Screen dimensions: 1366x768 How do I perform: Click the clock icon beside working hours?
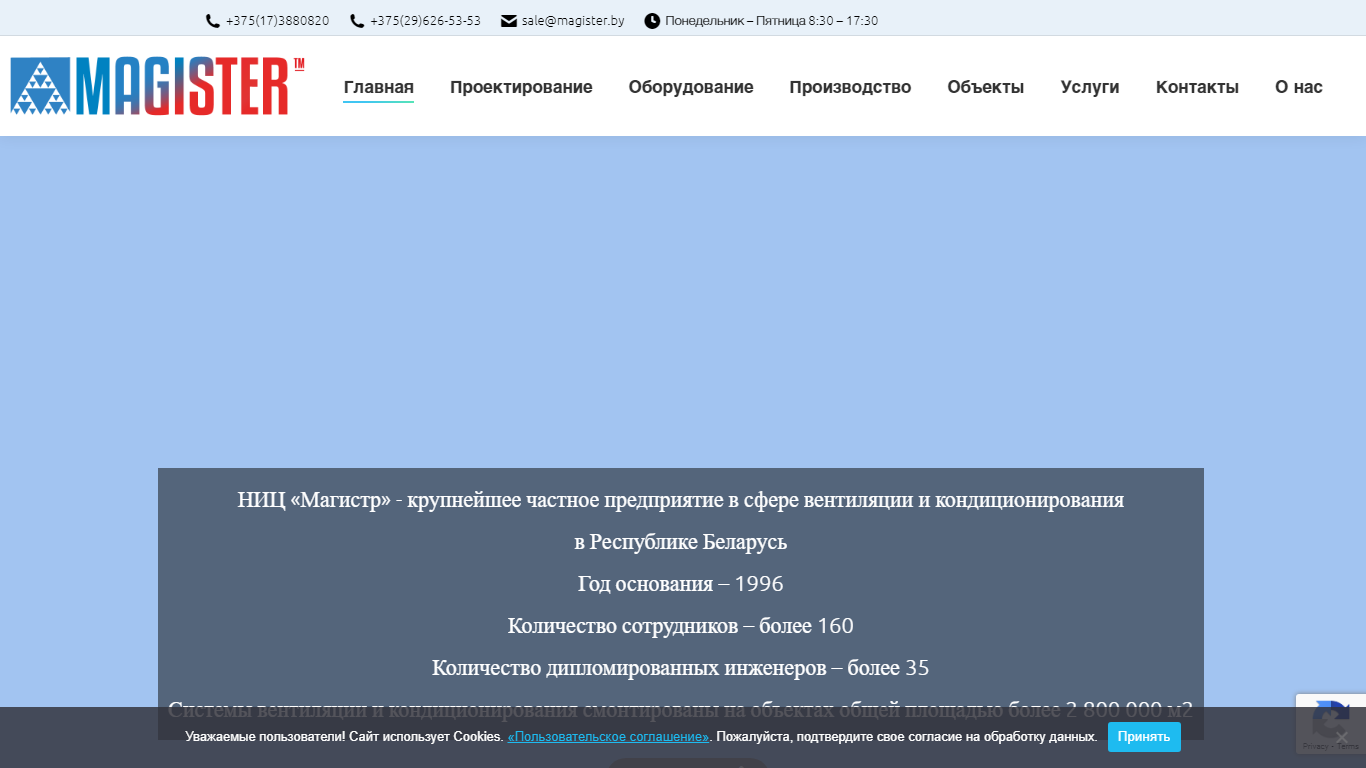(x=652, y=21)
